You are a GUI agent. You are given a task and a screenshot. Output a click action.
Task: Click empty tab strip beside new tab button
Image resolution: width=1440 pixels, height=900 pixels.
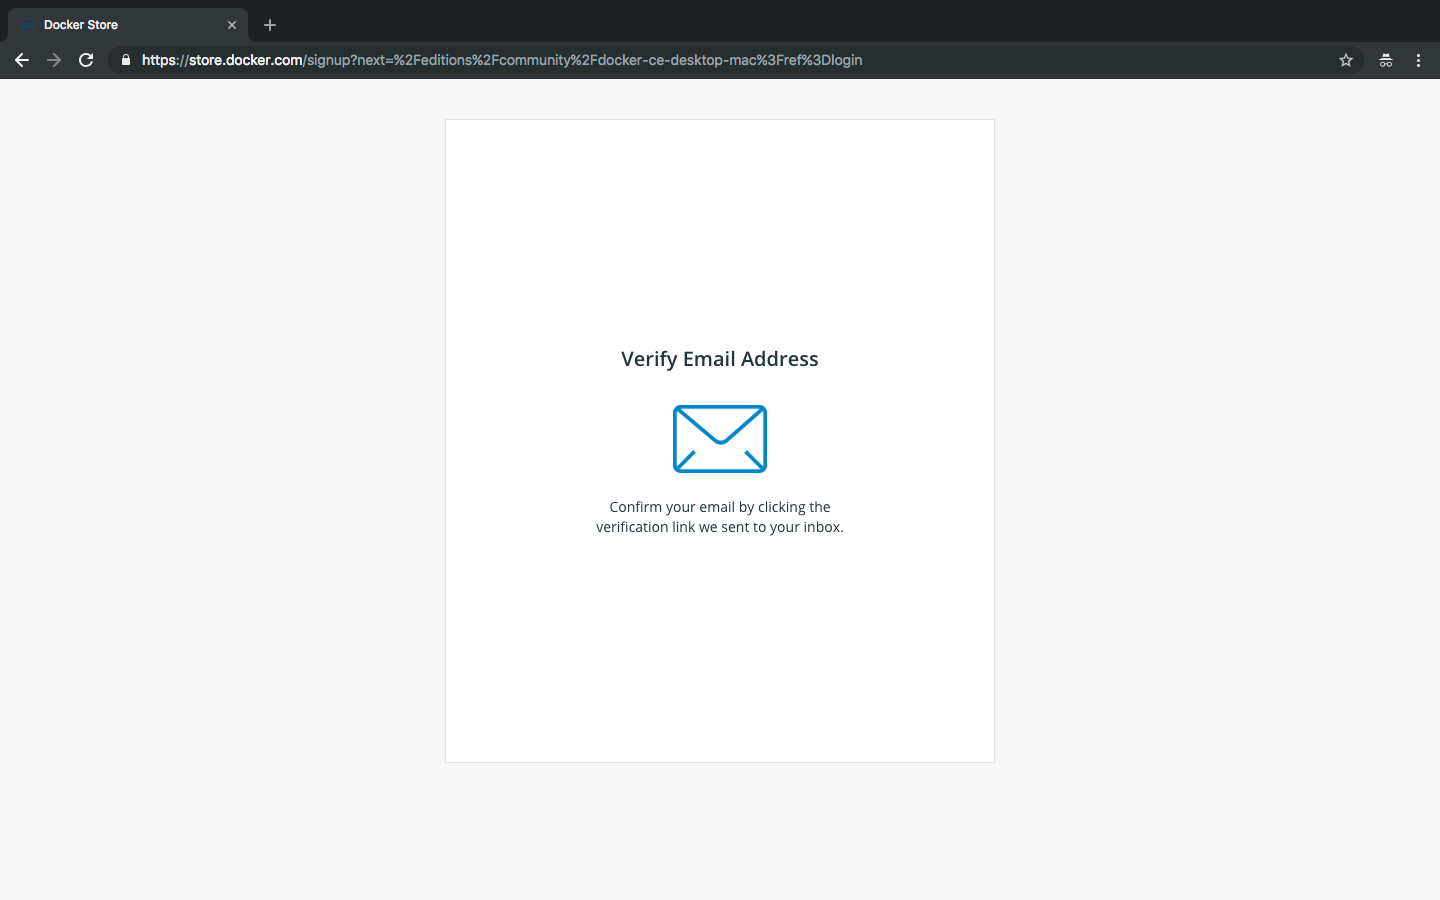(800, 22)
